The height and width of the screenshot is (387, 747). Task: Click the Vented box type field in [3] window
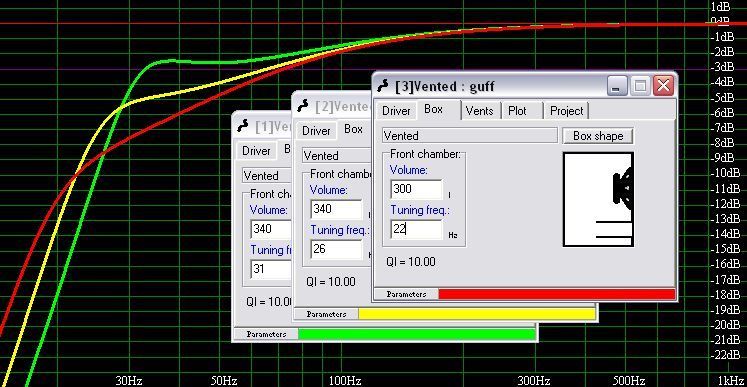469,136
